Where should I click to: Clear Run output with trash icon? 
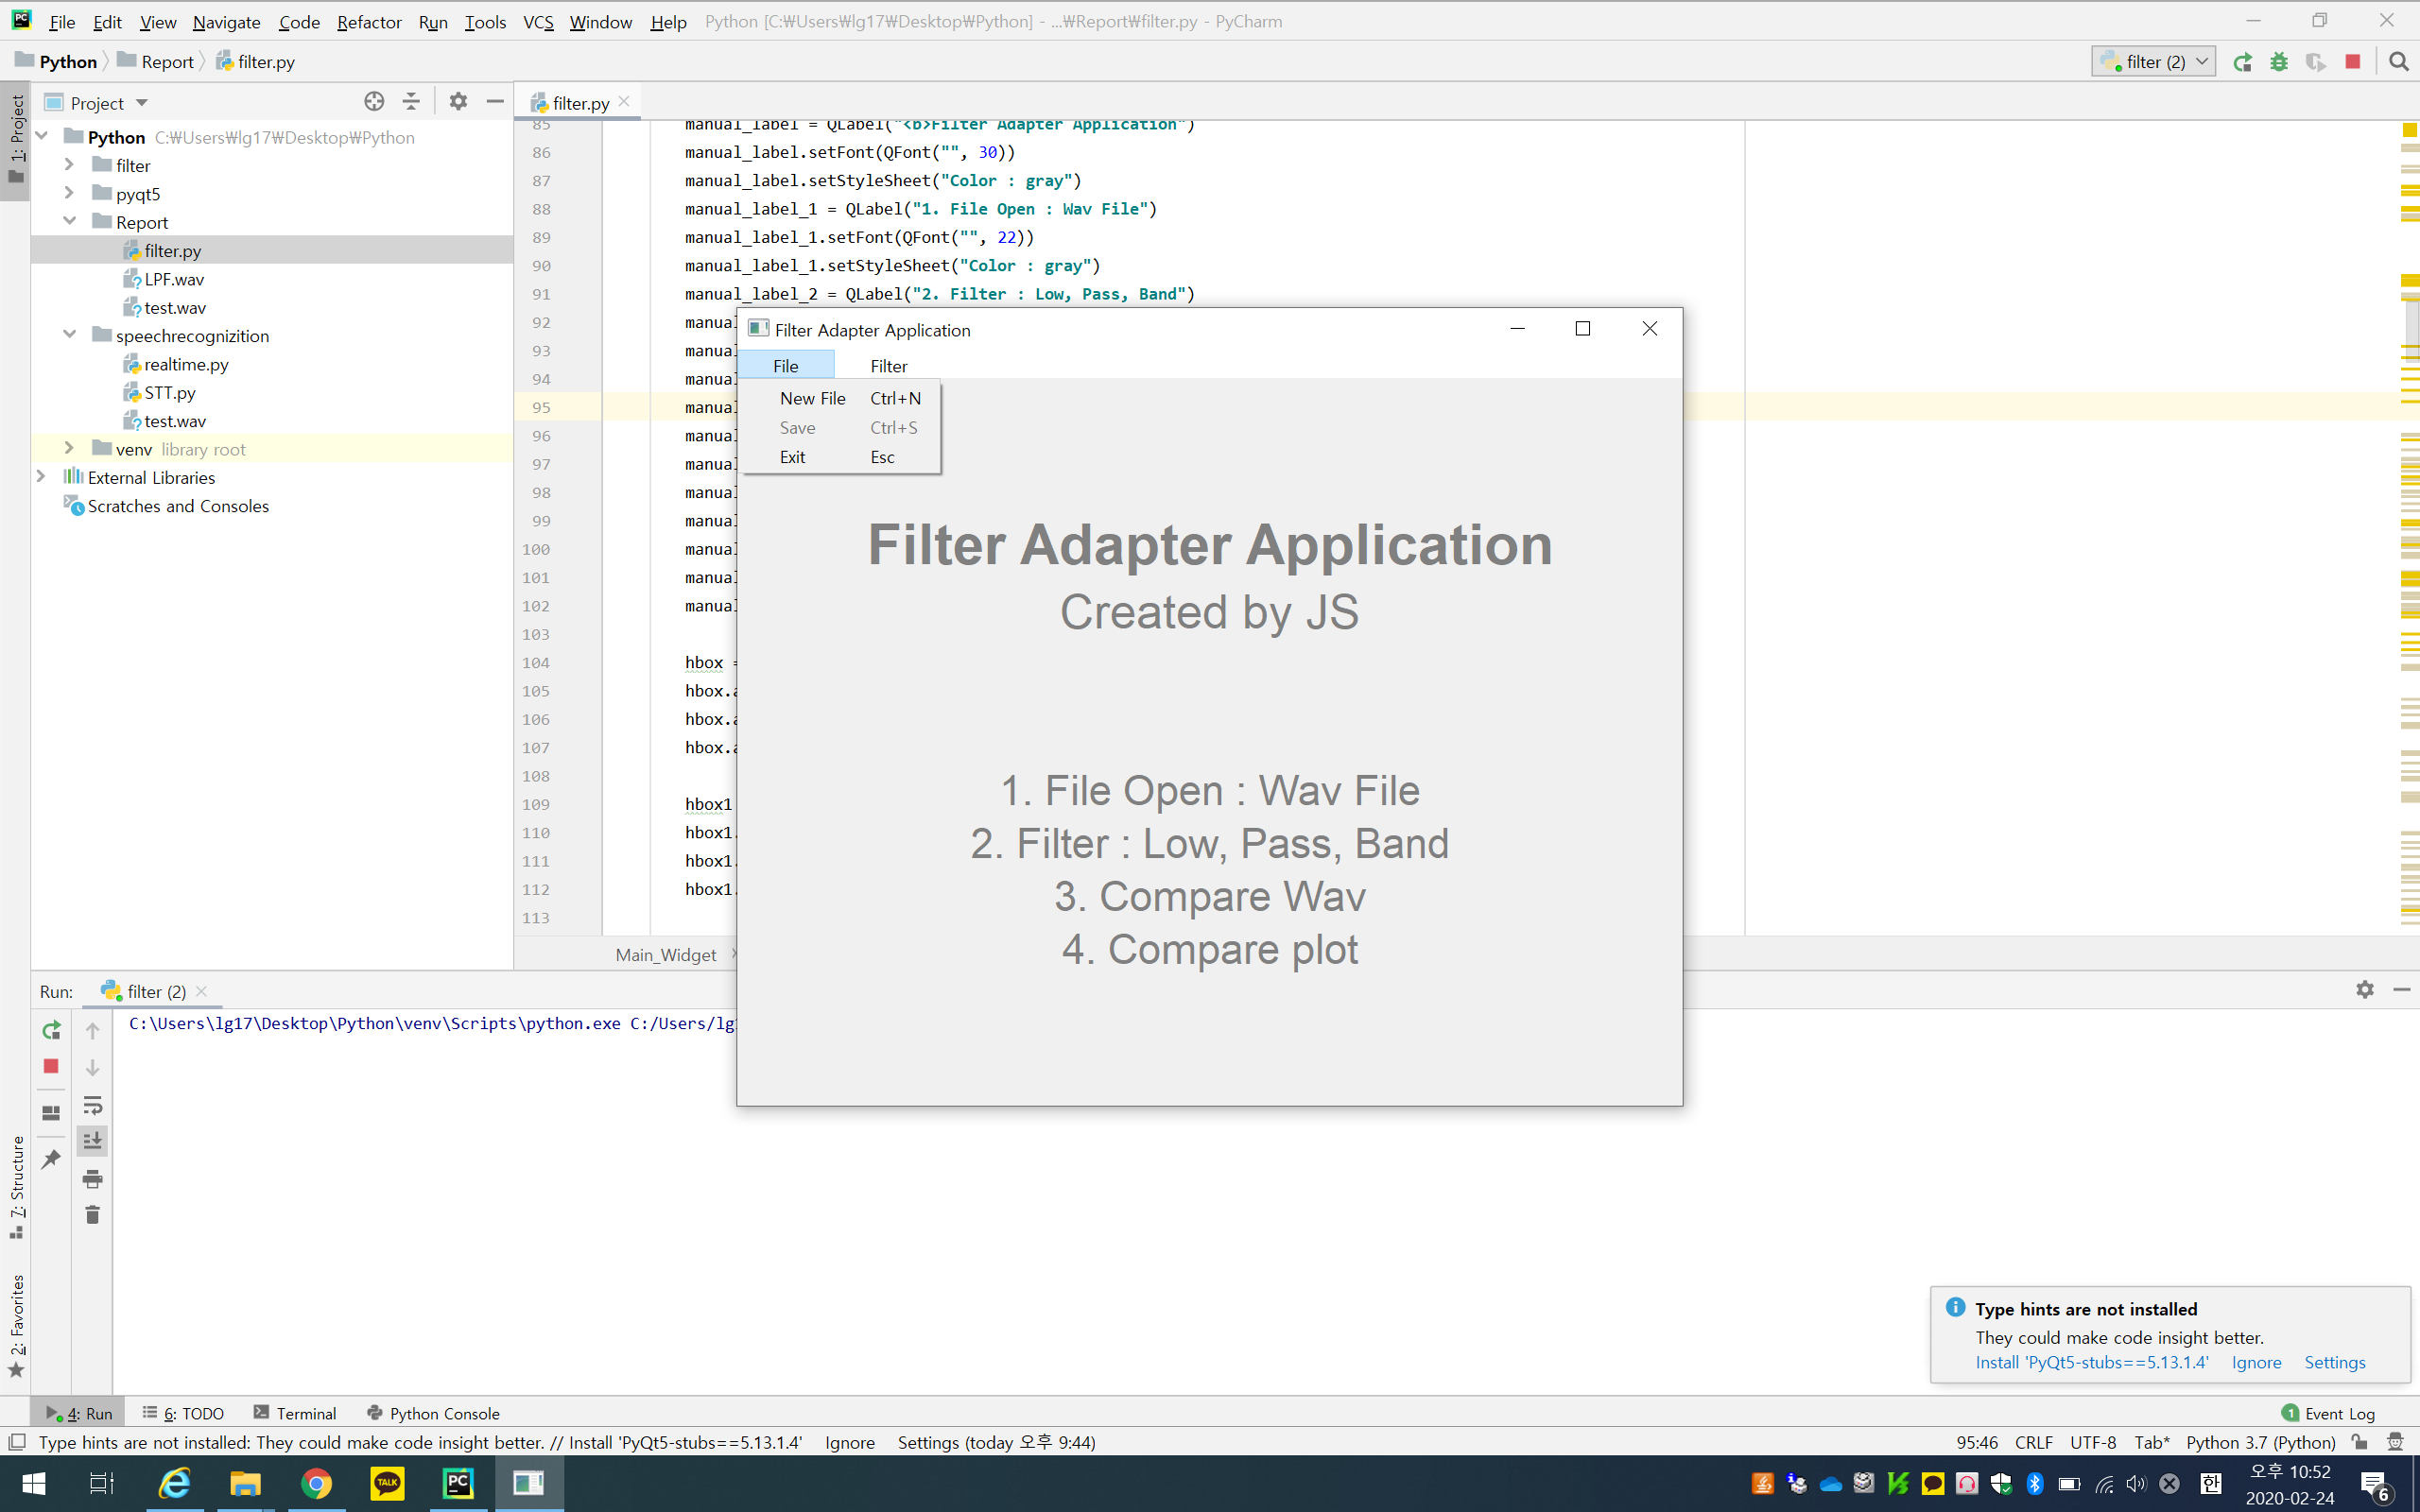coord(92,1215)
